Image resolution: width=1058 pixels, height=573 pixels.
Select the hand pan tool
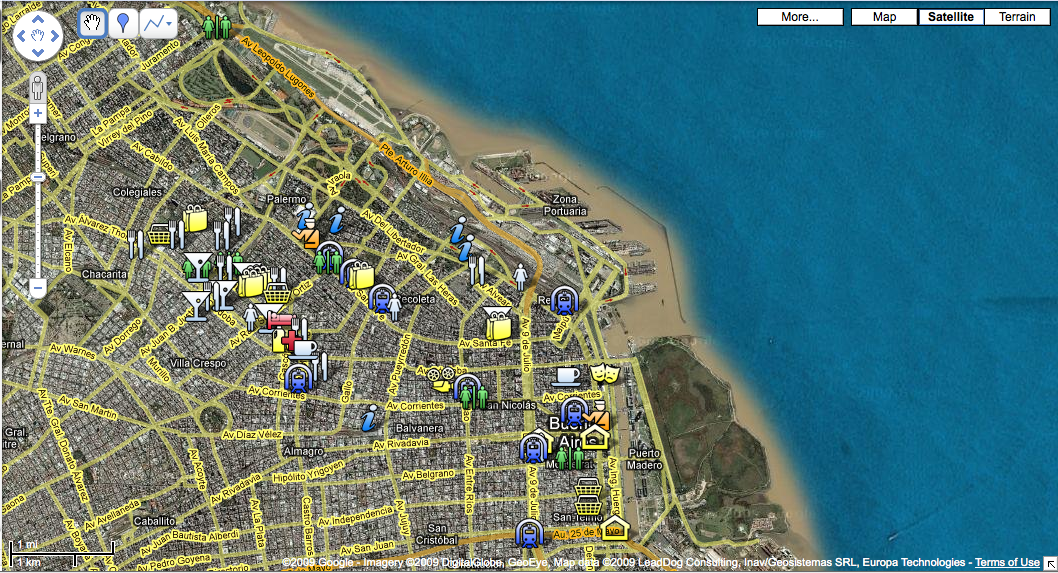[92, 24]
